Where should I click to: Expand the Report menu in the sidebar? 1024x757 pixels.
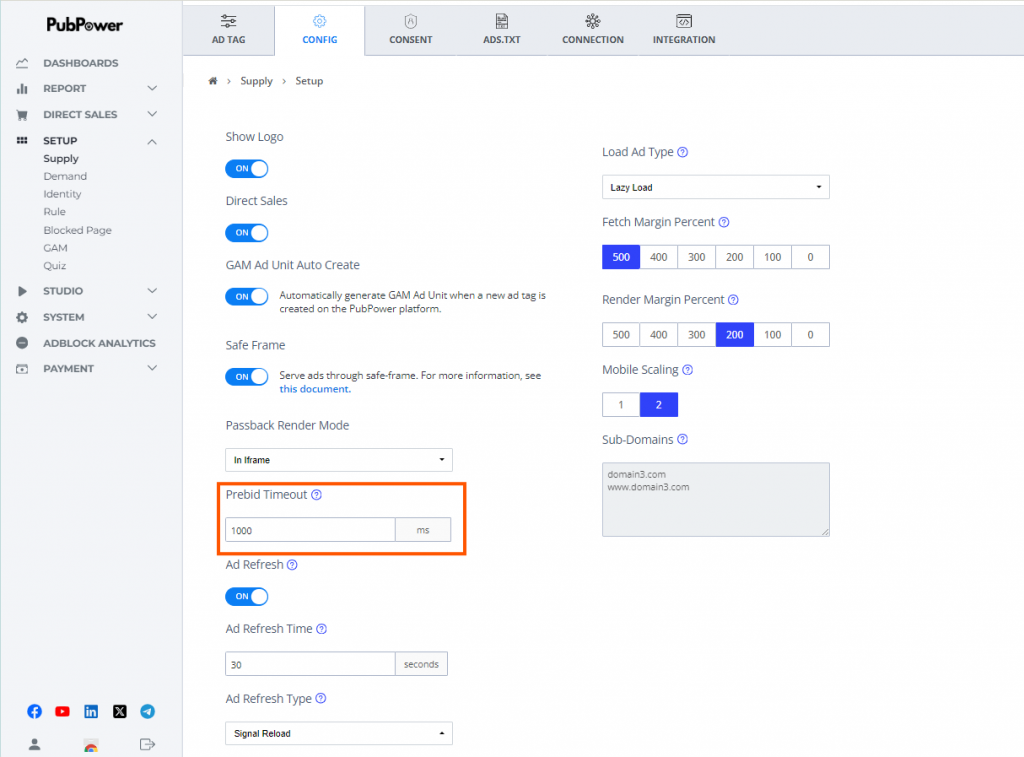pos(87,89)
